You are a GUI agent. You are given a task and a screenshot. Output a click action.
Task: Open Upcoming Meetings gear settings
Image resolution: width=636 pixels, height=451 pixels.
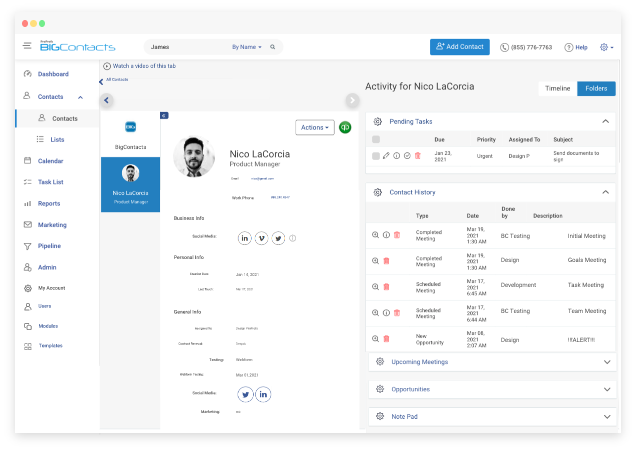(380, 361)
